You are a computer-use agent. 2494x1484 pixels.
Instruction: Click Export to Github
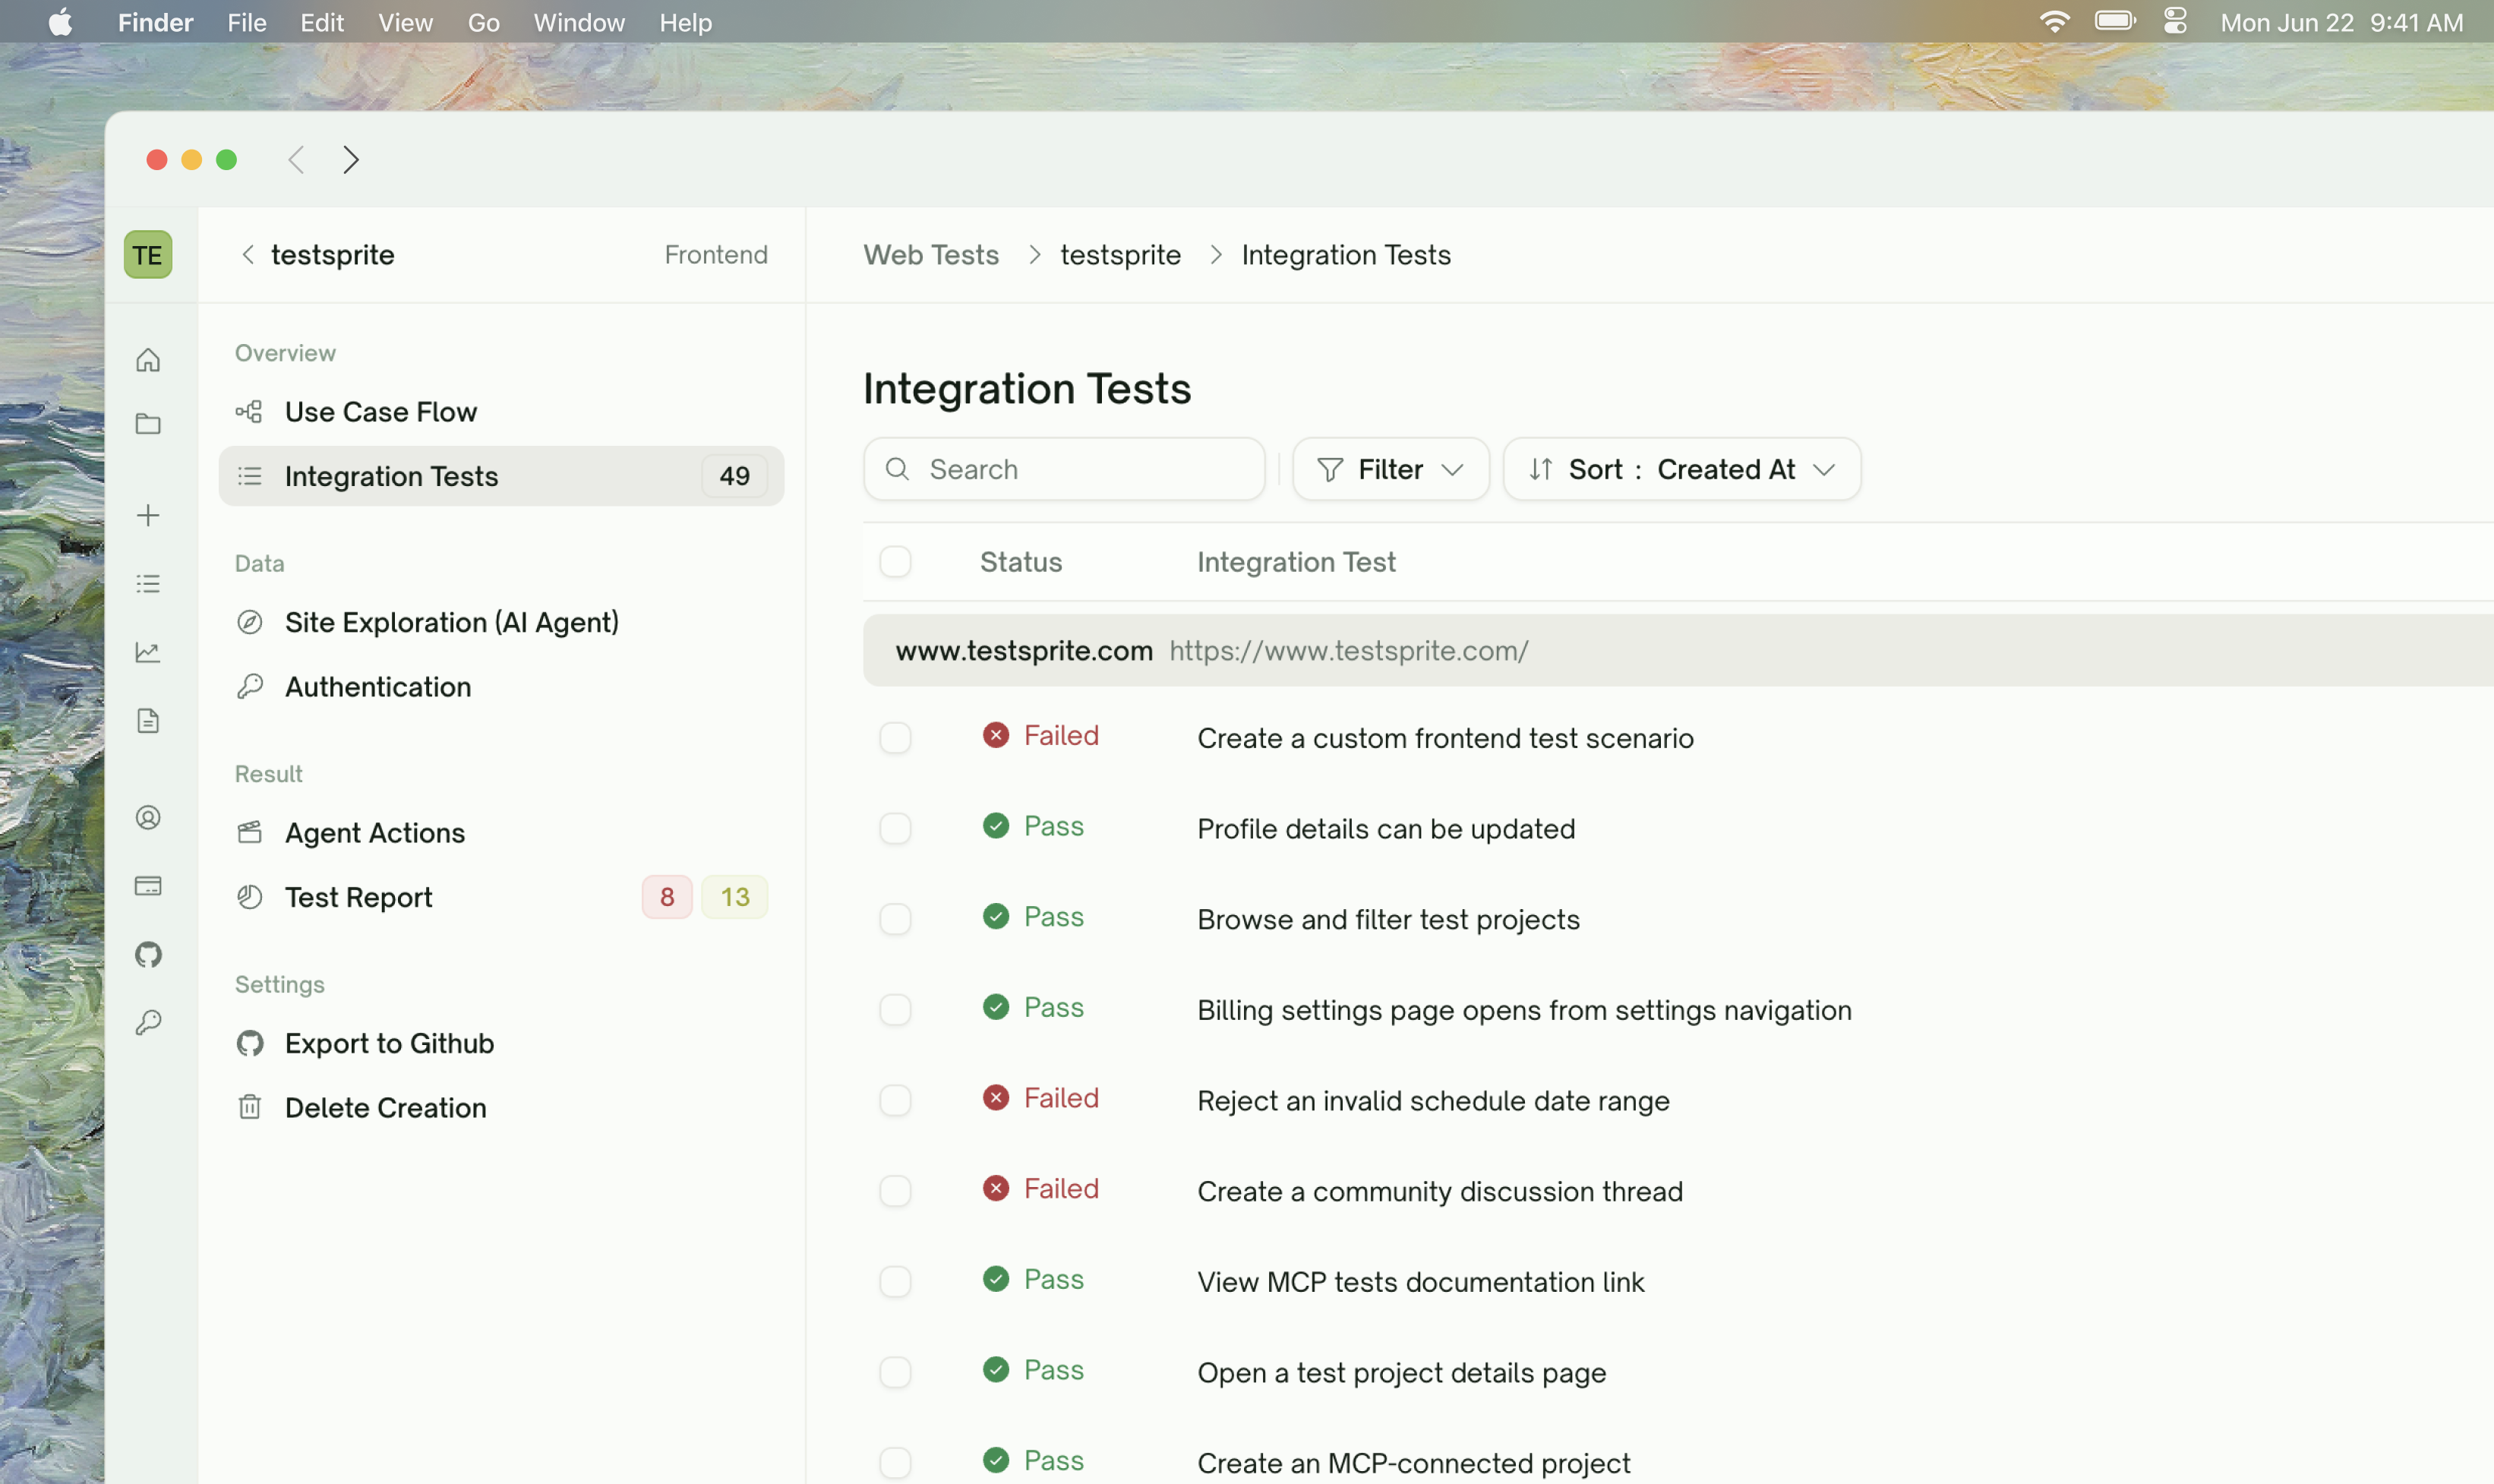coord(501,1043)
